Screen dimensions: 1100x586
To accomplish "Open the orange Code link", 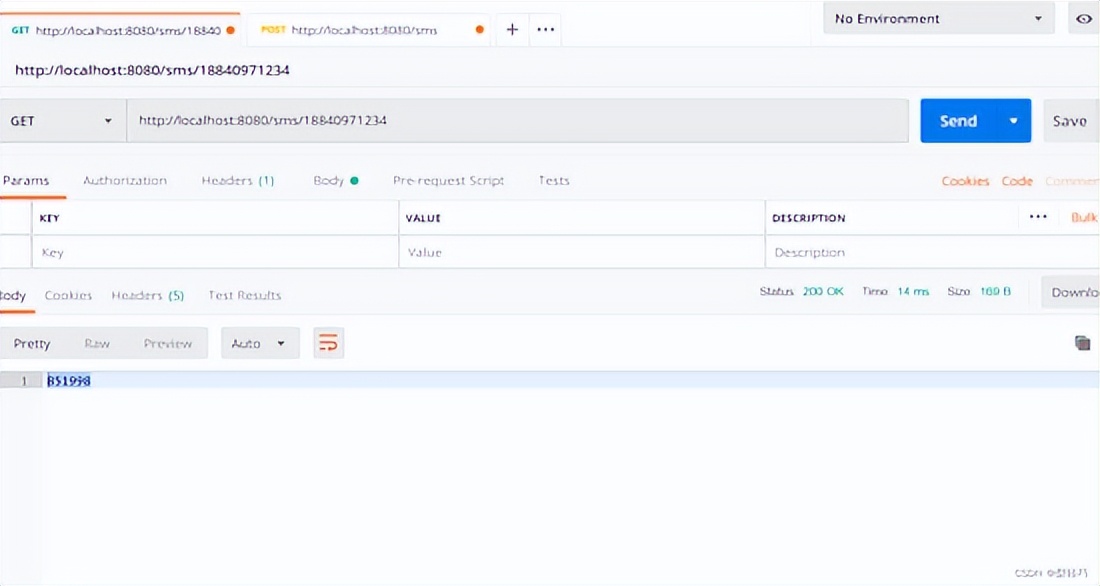I will click(x=1017, y=181).
